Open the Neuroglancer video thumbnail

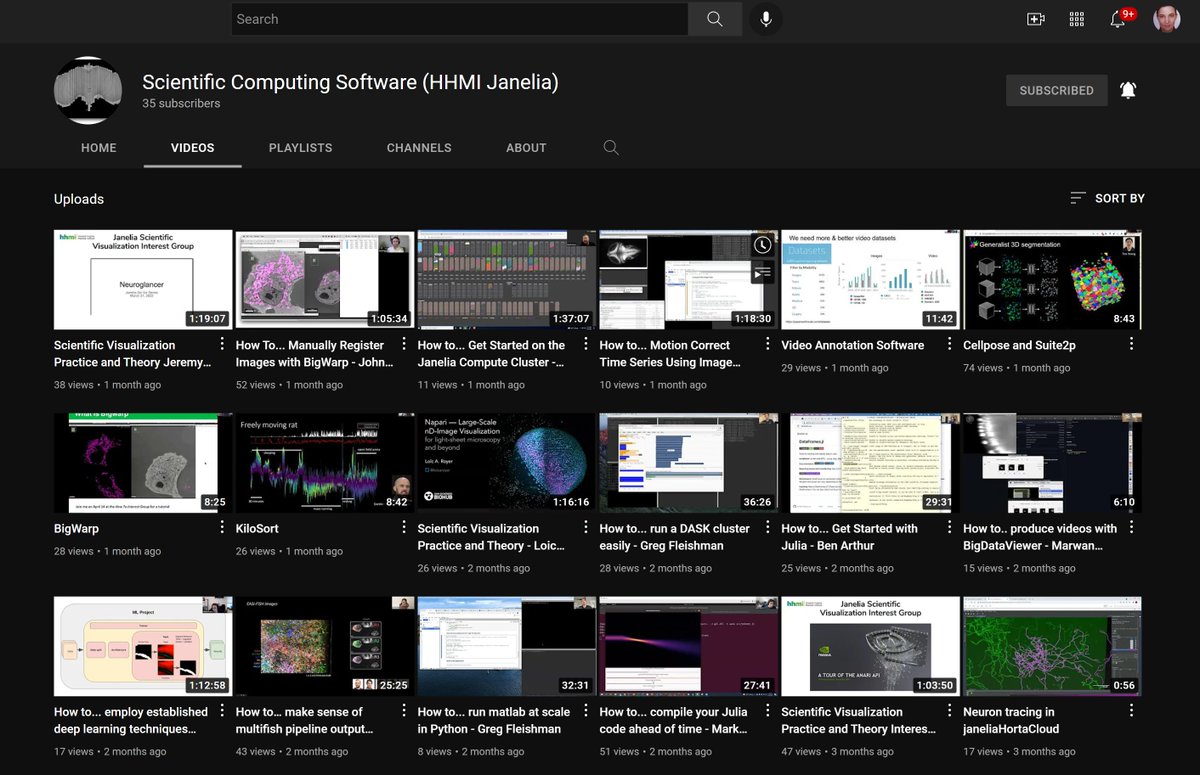tap(143, 280)
